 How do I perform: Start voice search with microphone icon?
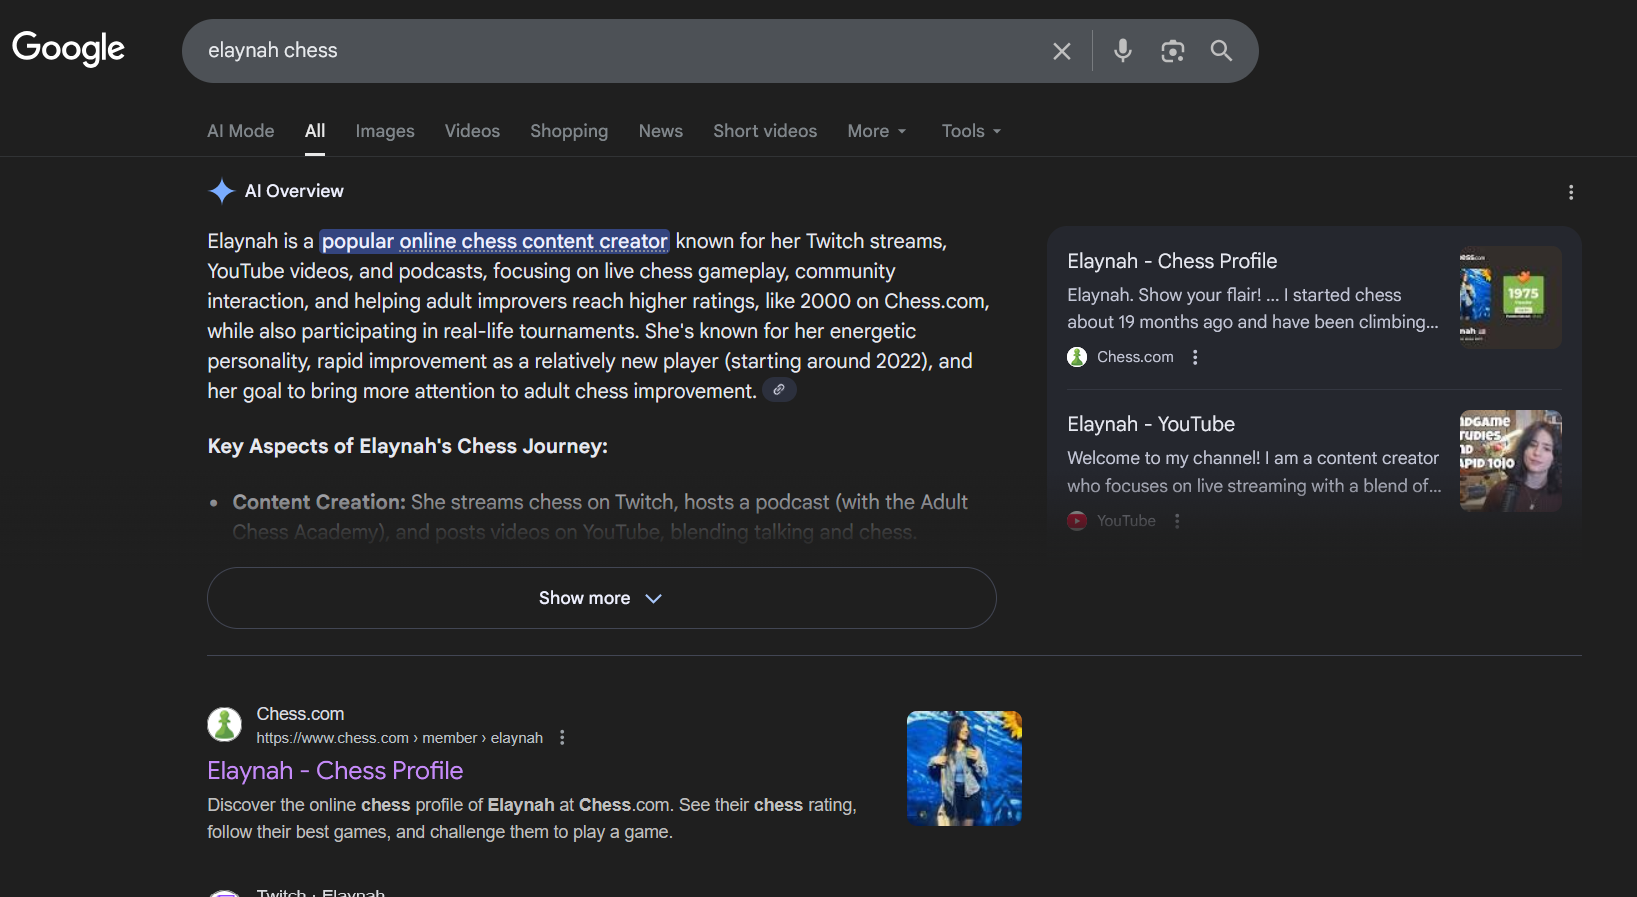click(x=1122, y=51)
